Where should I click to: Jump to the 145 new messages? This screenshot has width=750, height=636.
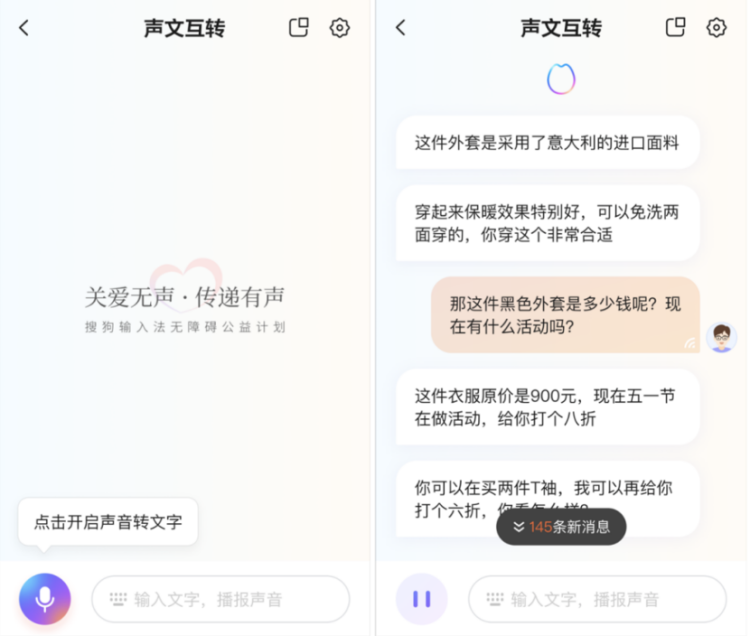pos(561,527)
